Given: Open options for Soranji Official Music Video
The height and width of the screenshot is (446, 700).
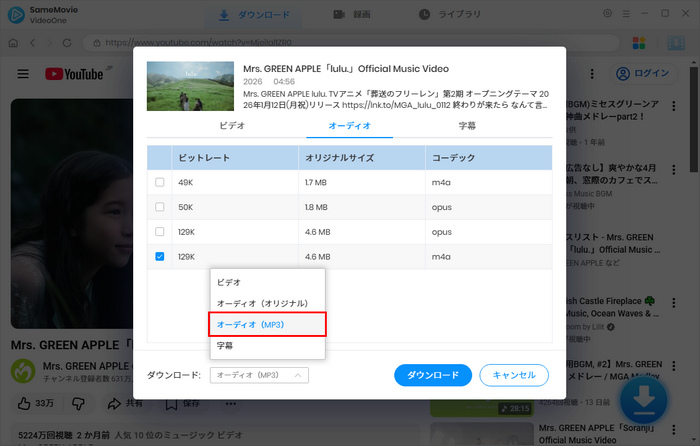Looking at the screenshot, I should tap(674, 430).
